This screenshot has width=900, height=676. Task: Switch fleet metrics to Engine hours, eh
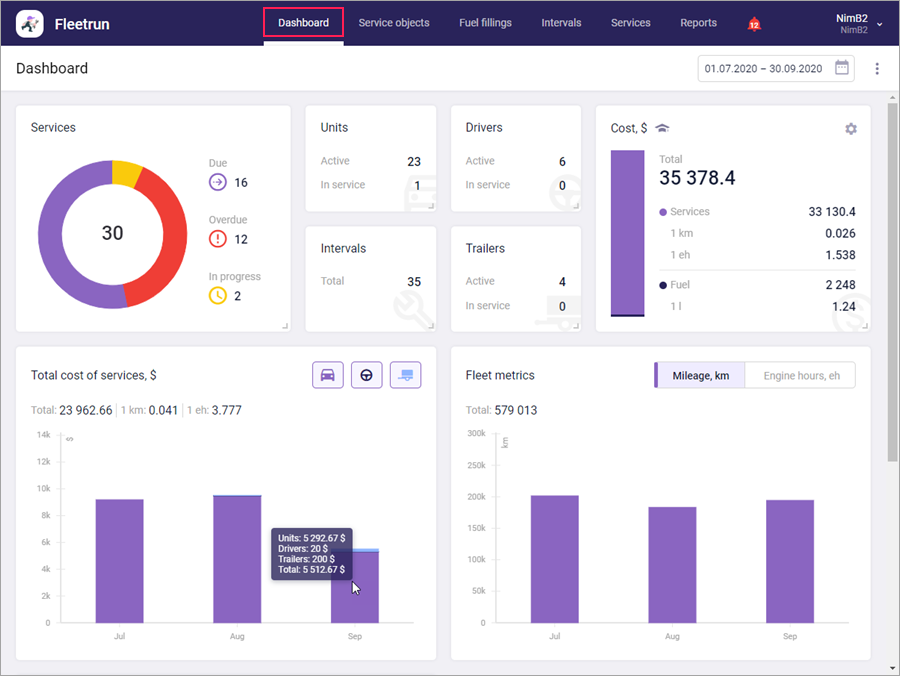coord(801,375)
